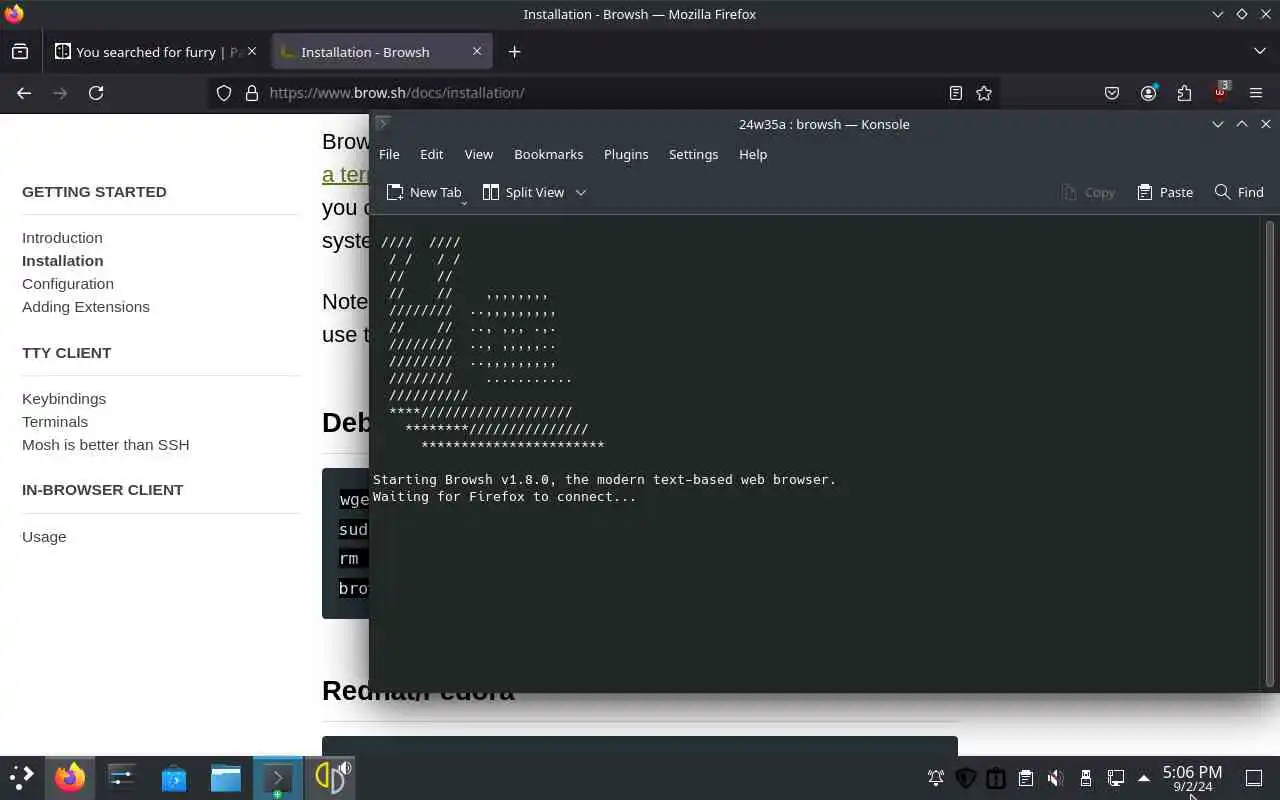Click Paste in Konsole toolbar
1280x800 pixels.
pos(1165,192)
